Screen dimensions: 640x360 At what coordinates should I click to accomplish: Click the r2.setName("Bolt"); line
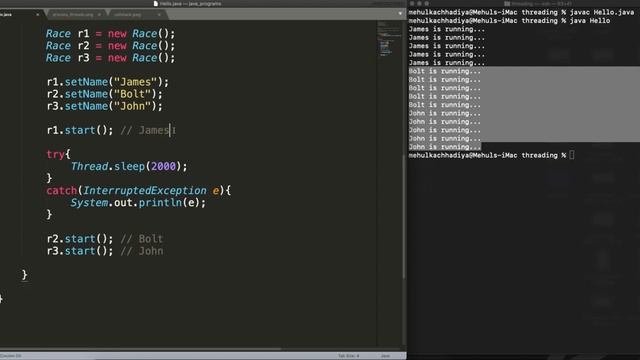(x=104, y=94)
